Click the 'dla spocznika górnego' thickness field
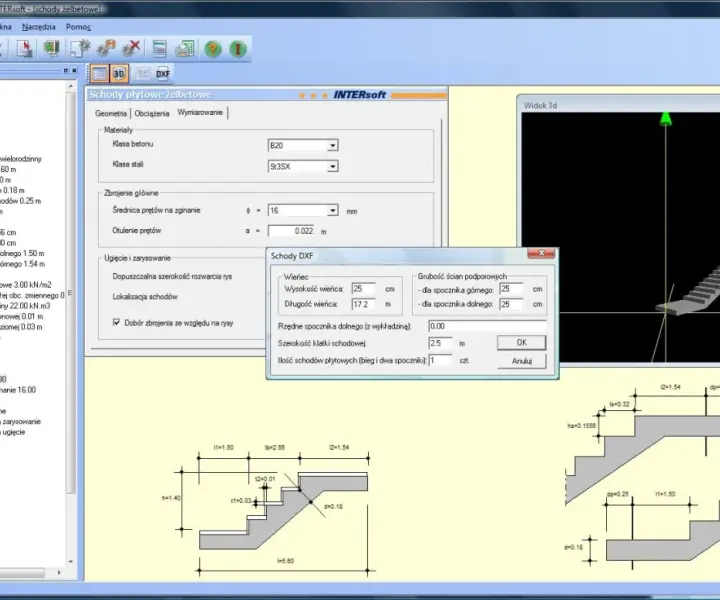This screenshot has width=720, height=600. (x=512, y=289)
